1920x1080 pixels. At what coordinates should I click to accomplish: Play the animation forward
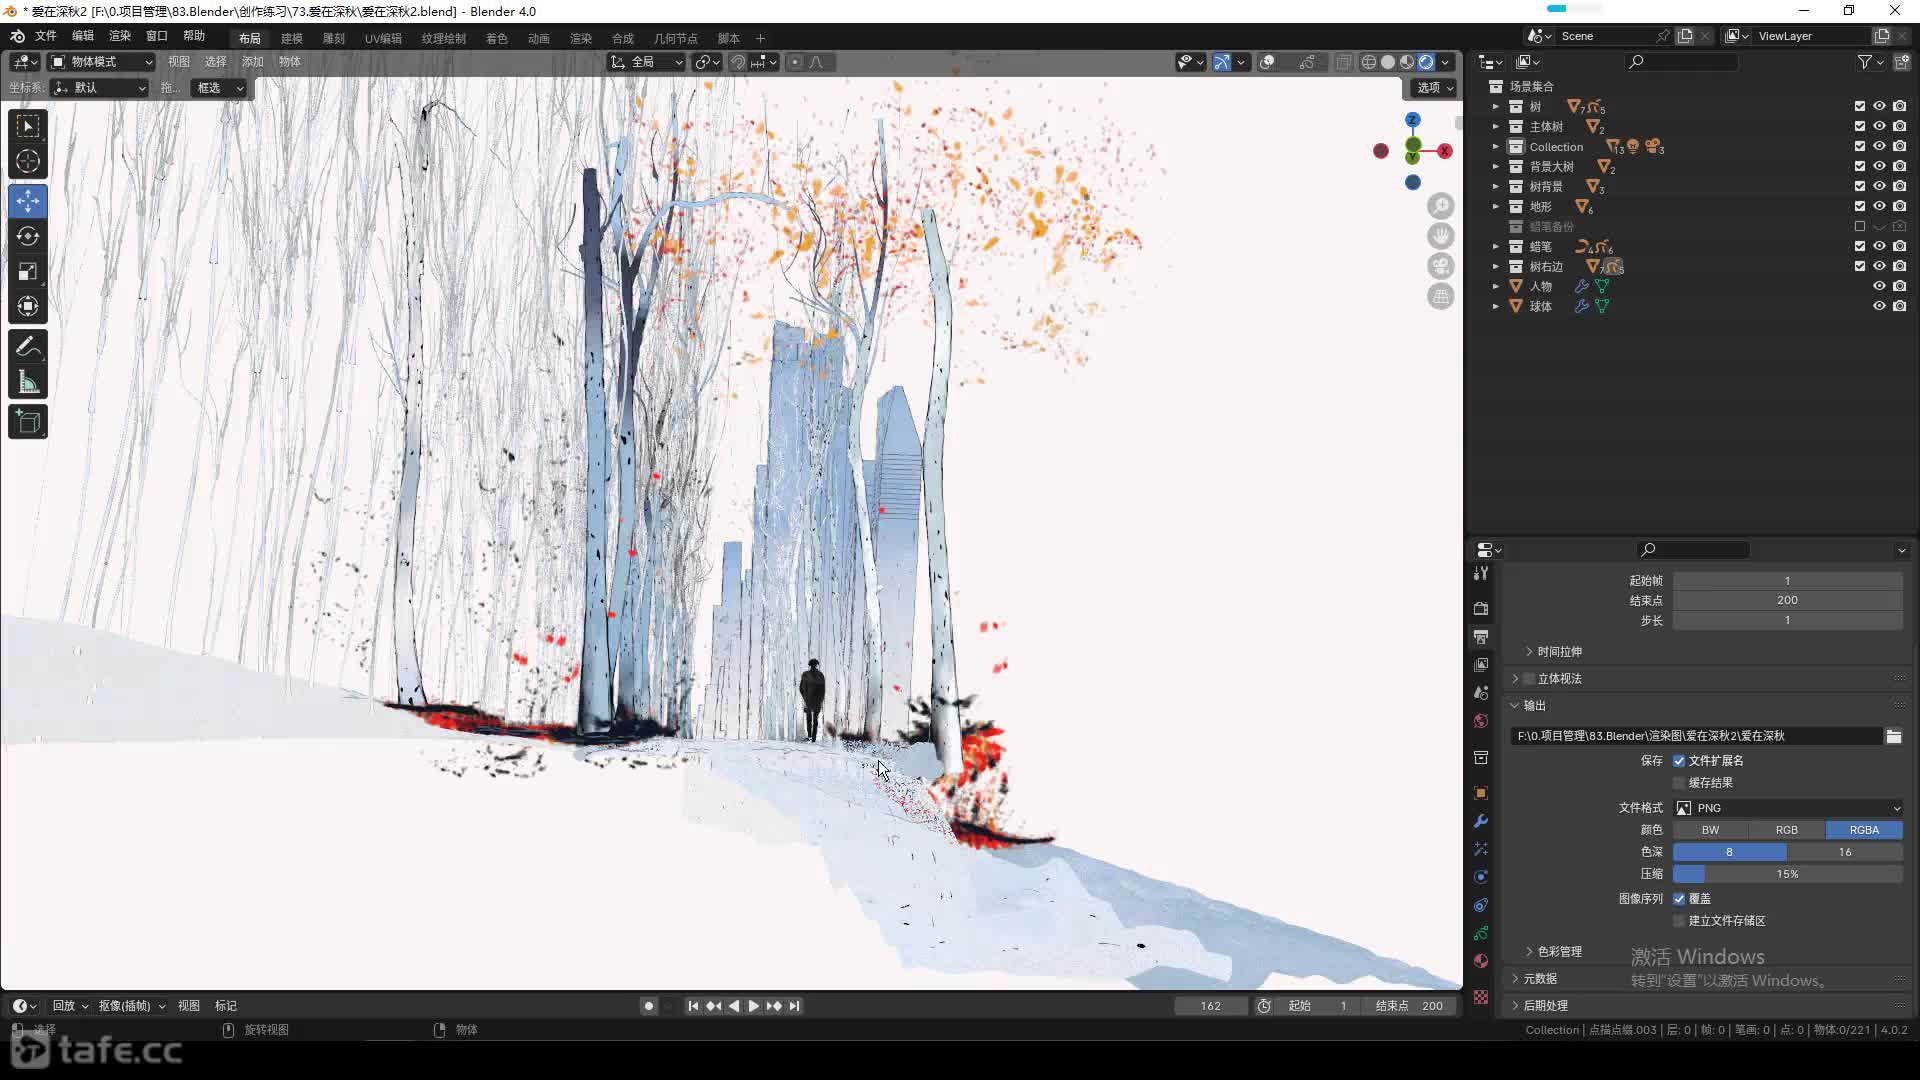point(754,1006)
